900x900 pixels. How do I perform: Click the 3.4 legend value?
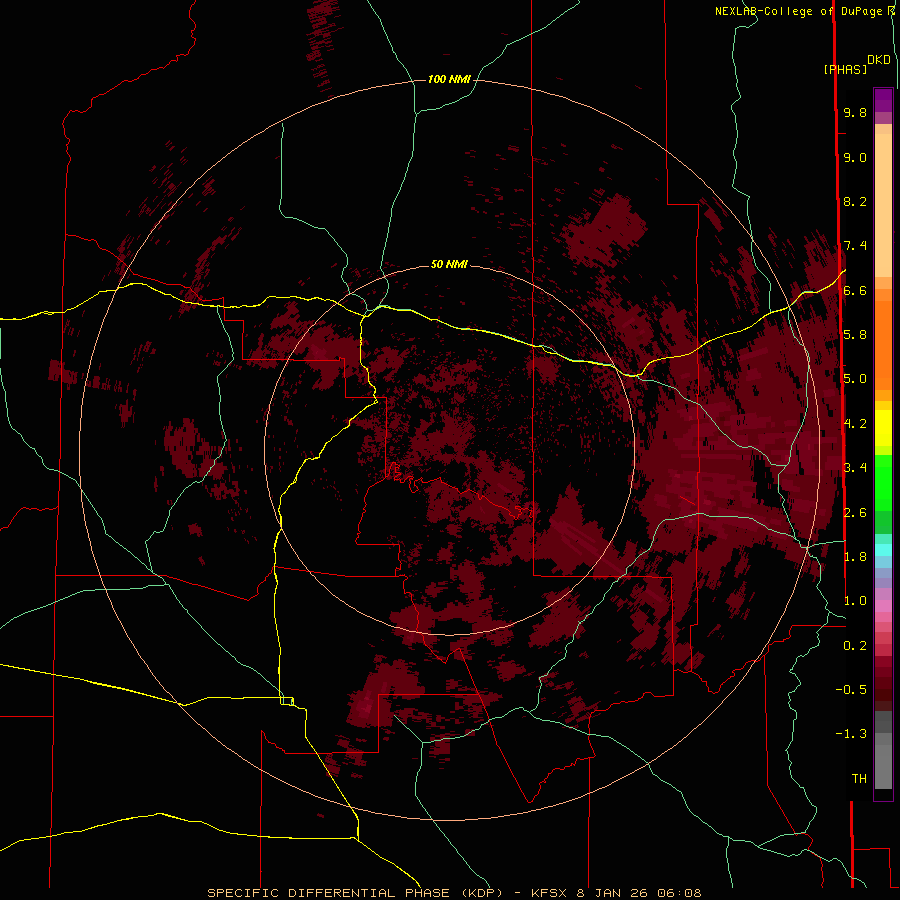pos(855,468)
